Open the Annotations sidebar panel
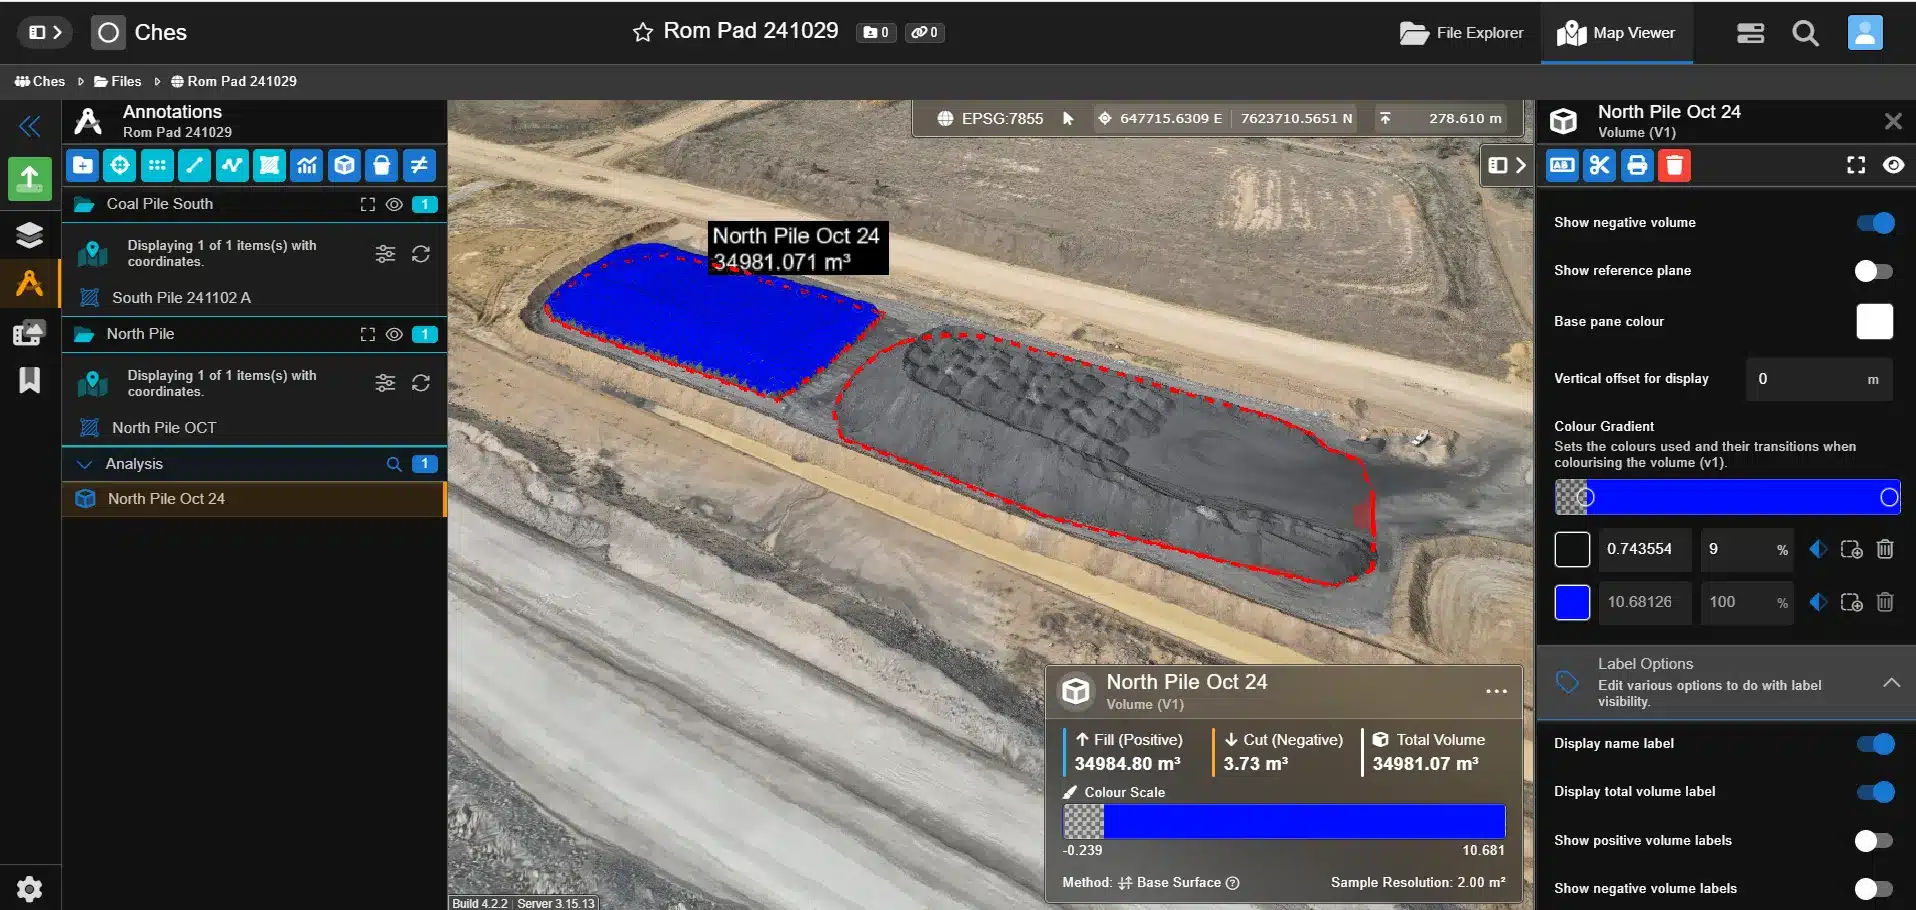This screenshot has width=1916, height=910. 29,284
